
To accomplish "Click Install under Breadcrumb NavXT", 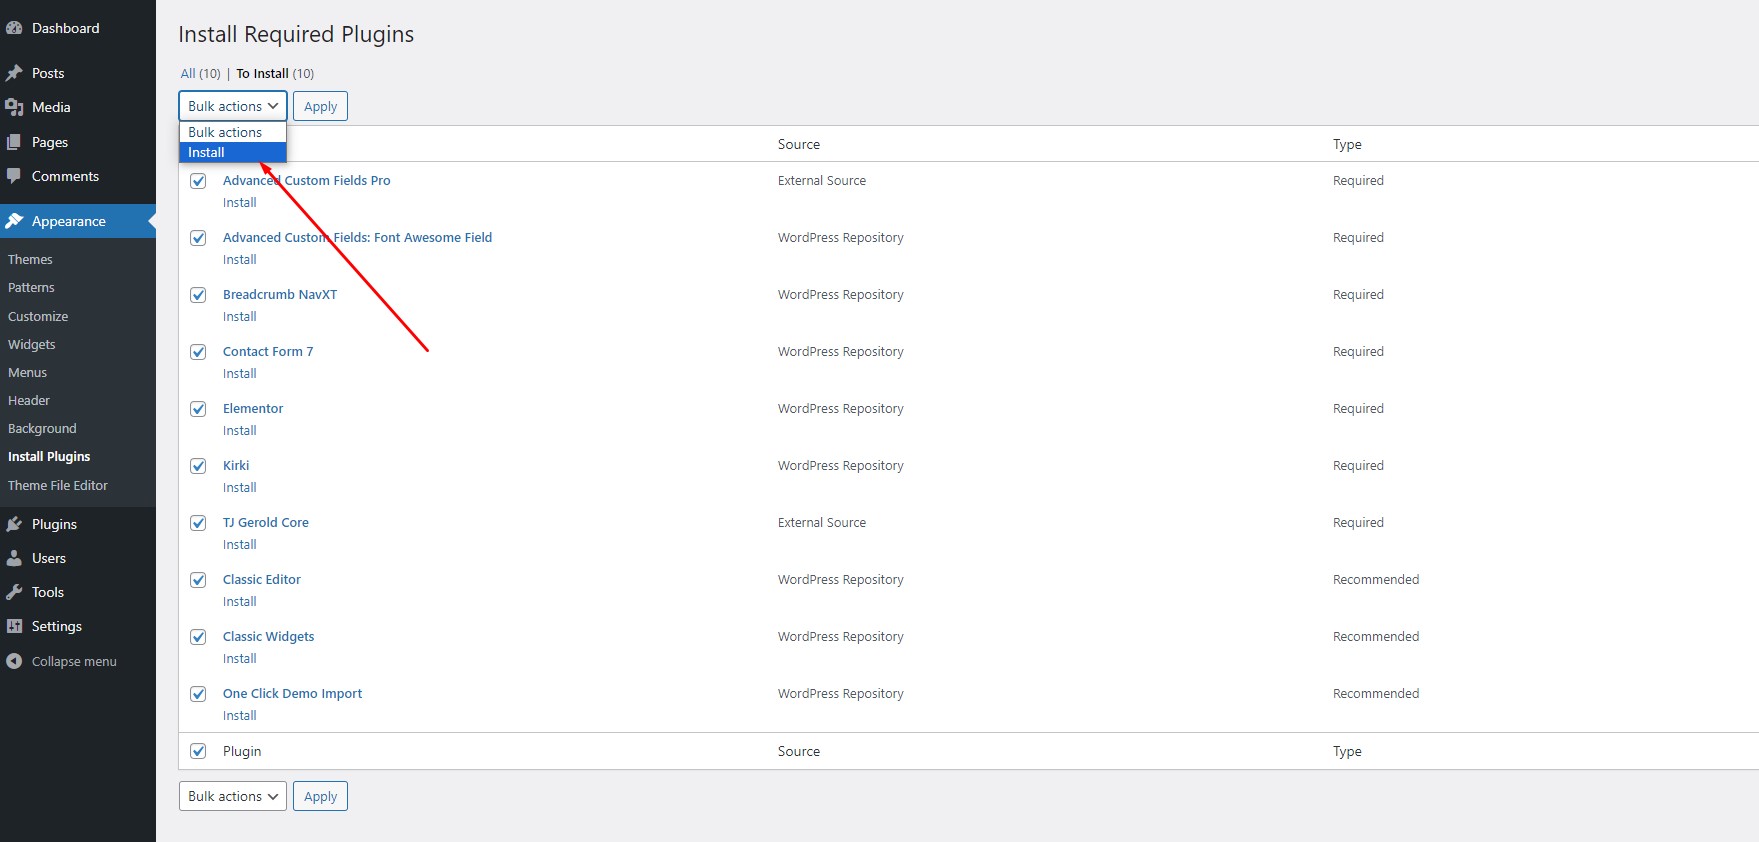I will pyautogui.click(x=240, y=316).
